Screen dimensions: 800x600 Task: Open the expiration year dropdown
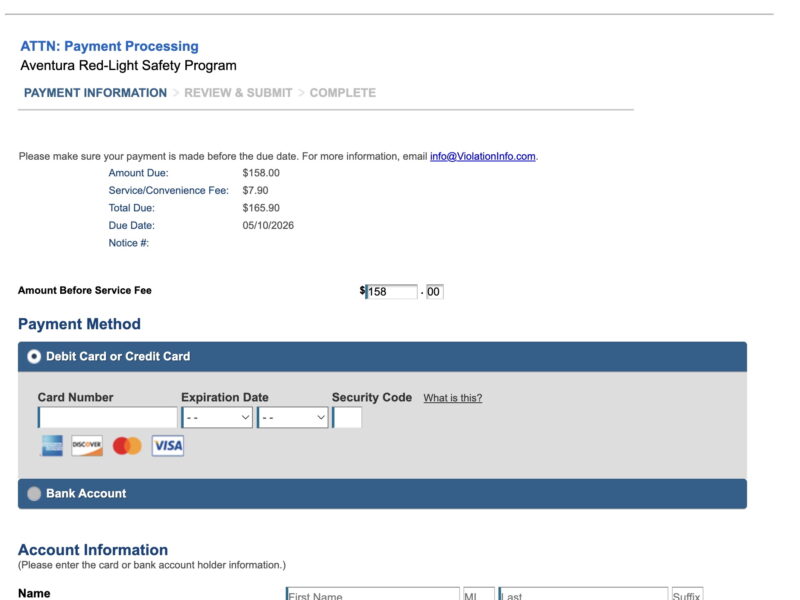pyautogui.click(x=293, y=417)
